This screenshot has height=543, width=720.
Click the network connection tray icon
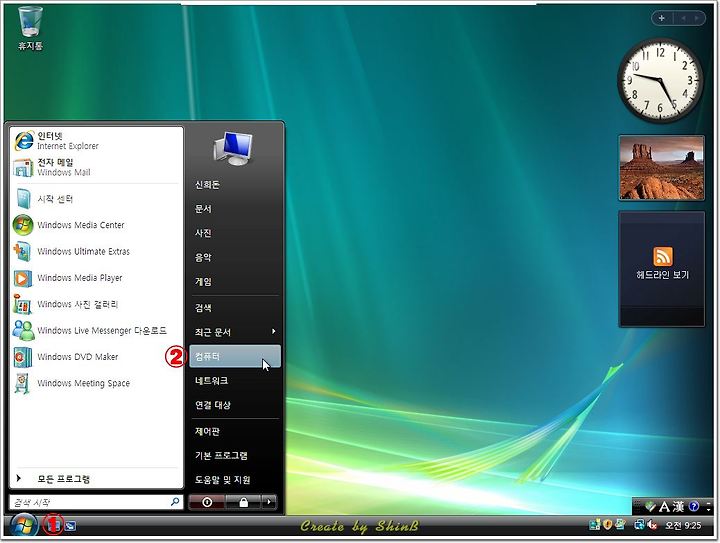point(639,525)
